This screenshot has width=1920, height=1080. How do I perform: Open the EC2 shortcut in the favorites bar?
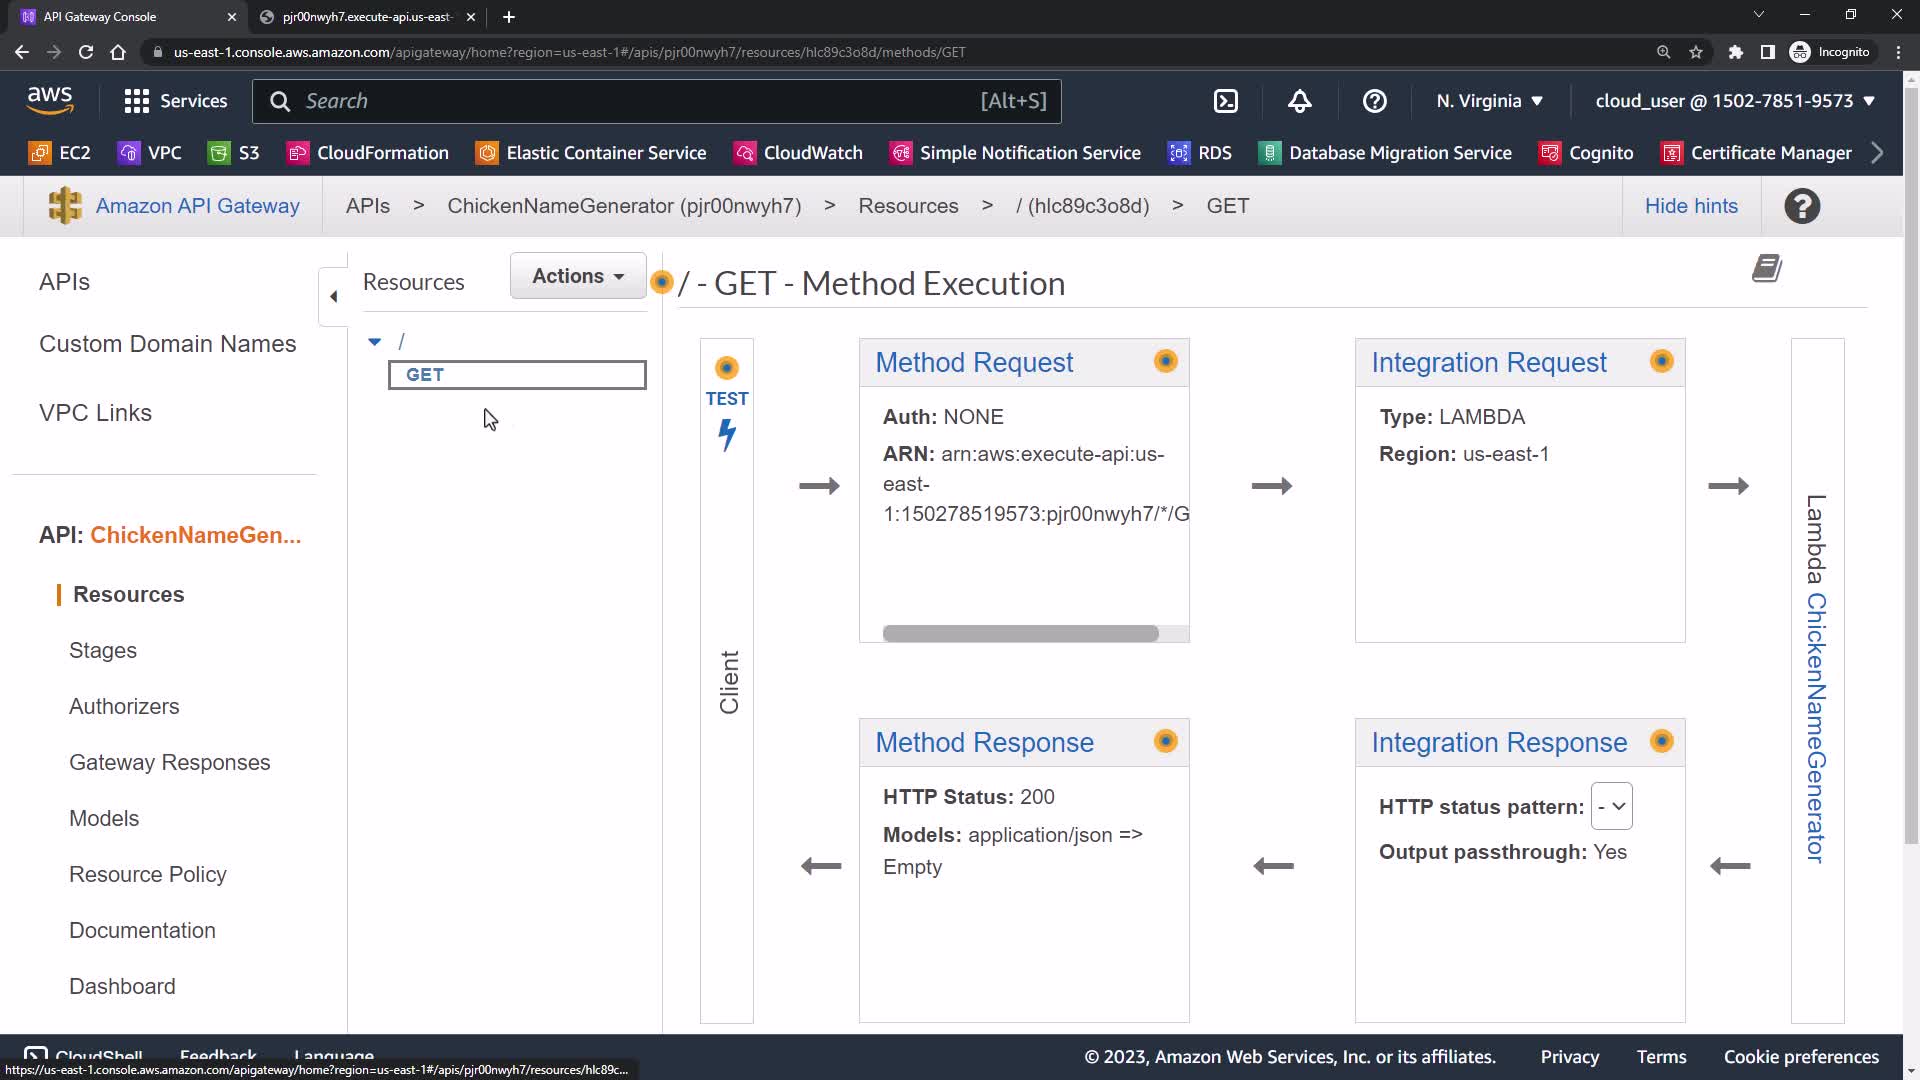tap(61, 153)
